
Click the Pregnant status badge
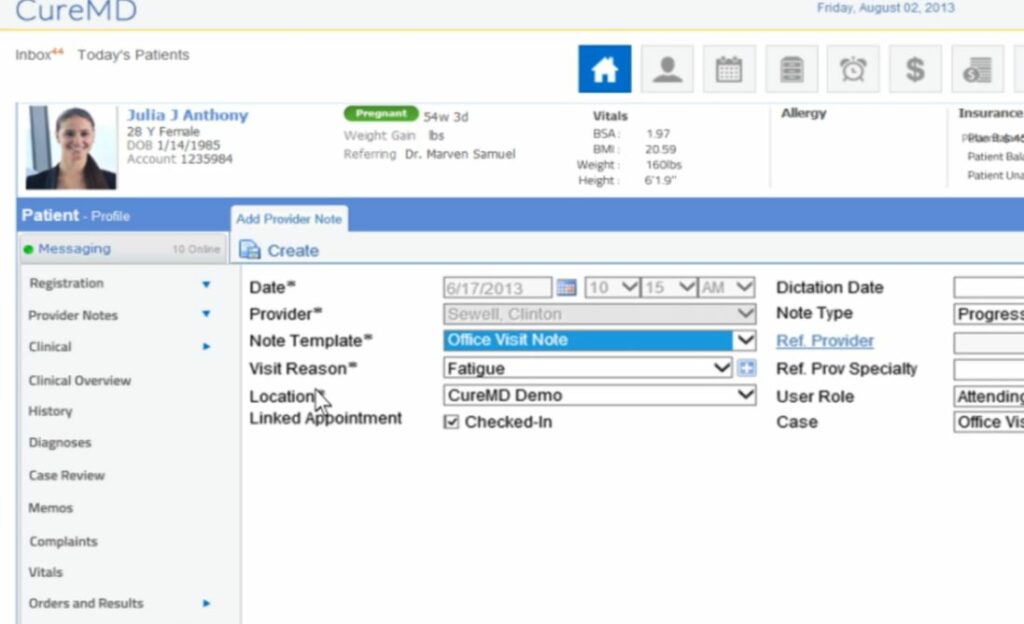381,114
